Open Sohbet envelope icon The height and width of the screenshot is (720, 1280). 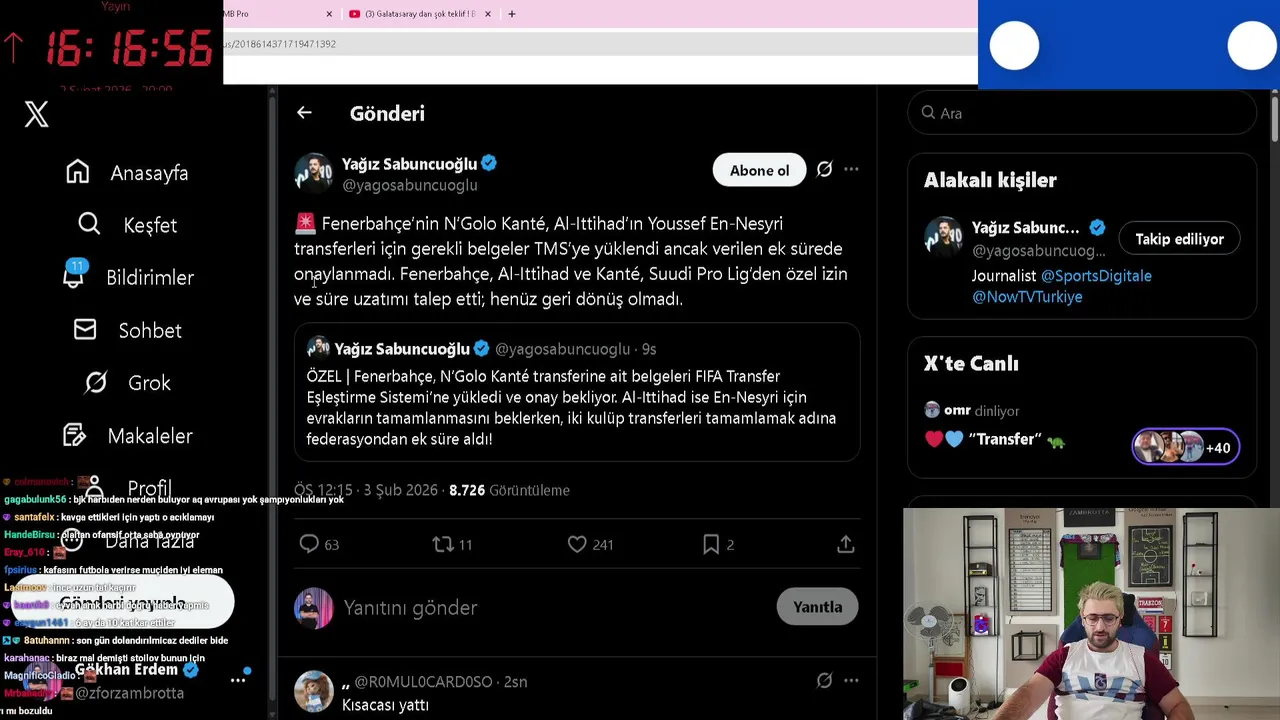[x=85, y=329]
